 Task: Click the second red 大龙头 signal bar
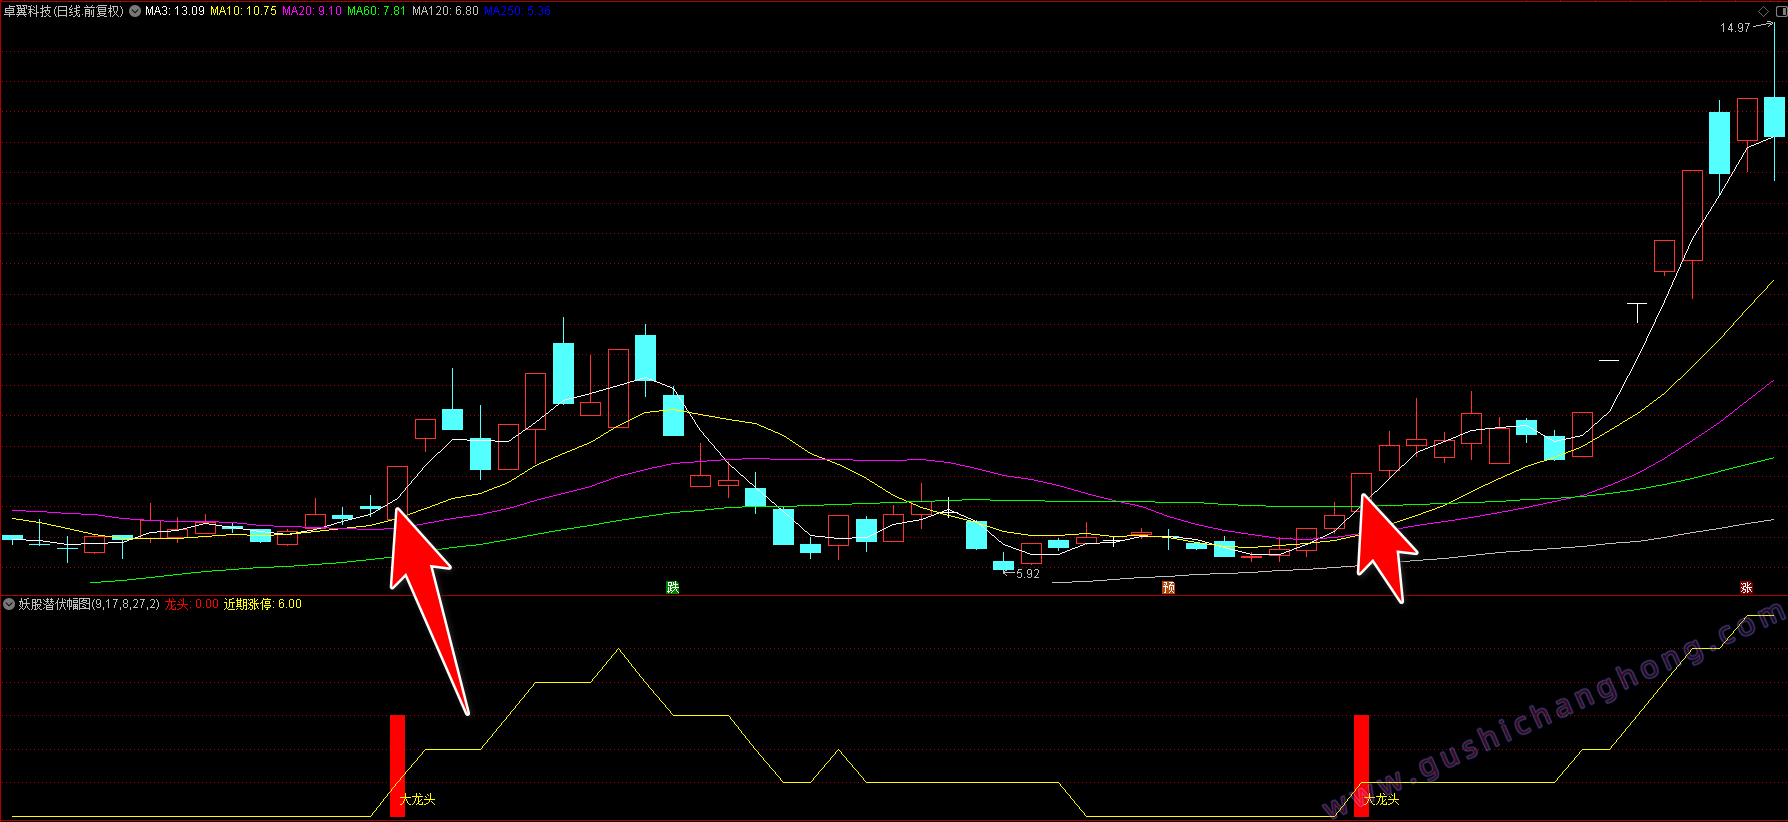(x=1361, y=766)
